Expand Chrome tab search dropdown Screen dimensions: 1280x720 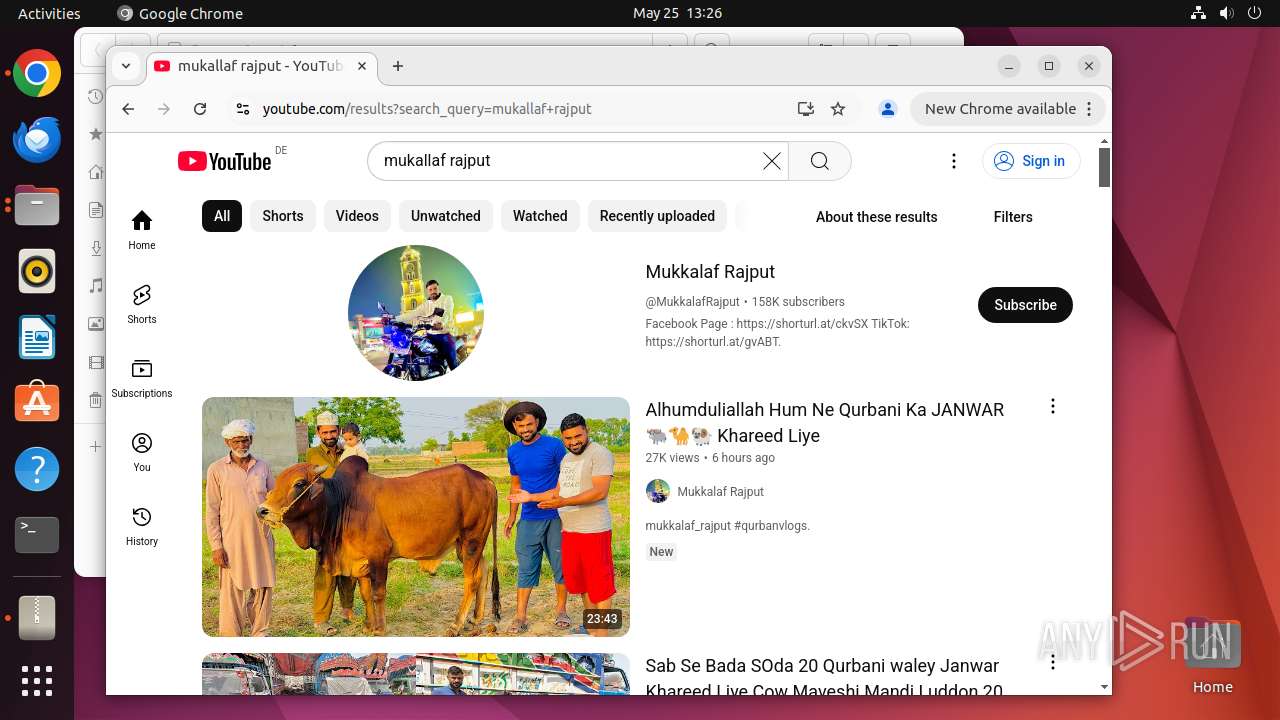click(126, 66)
